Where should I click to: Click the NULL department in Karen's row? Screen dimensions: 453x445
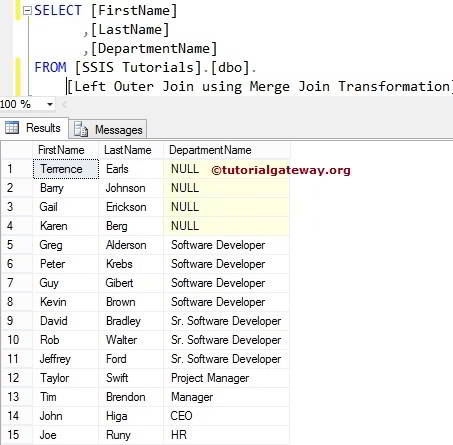[226, 226]
